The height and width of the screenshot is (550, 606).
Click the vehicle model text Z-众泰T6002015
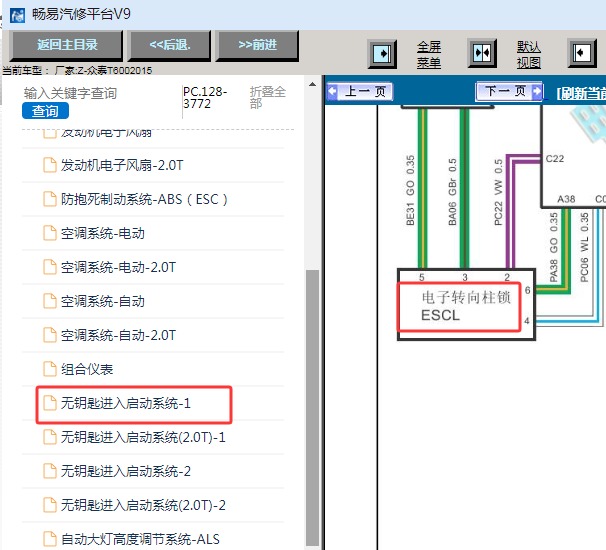click(114, 70)
